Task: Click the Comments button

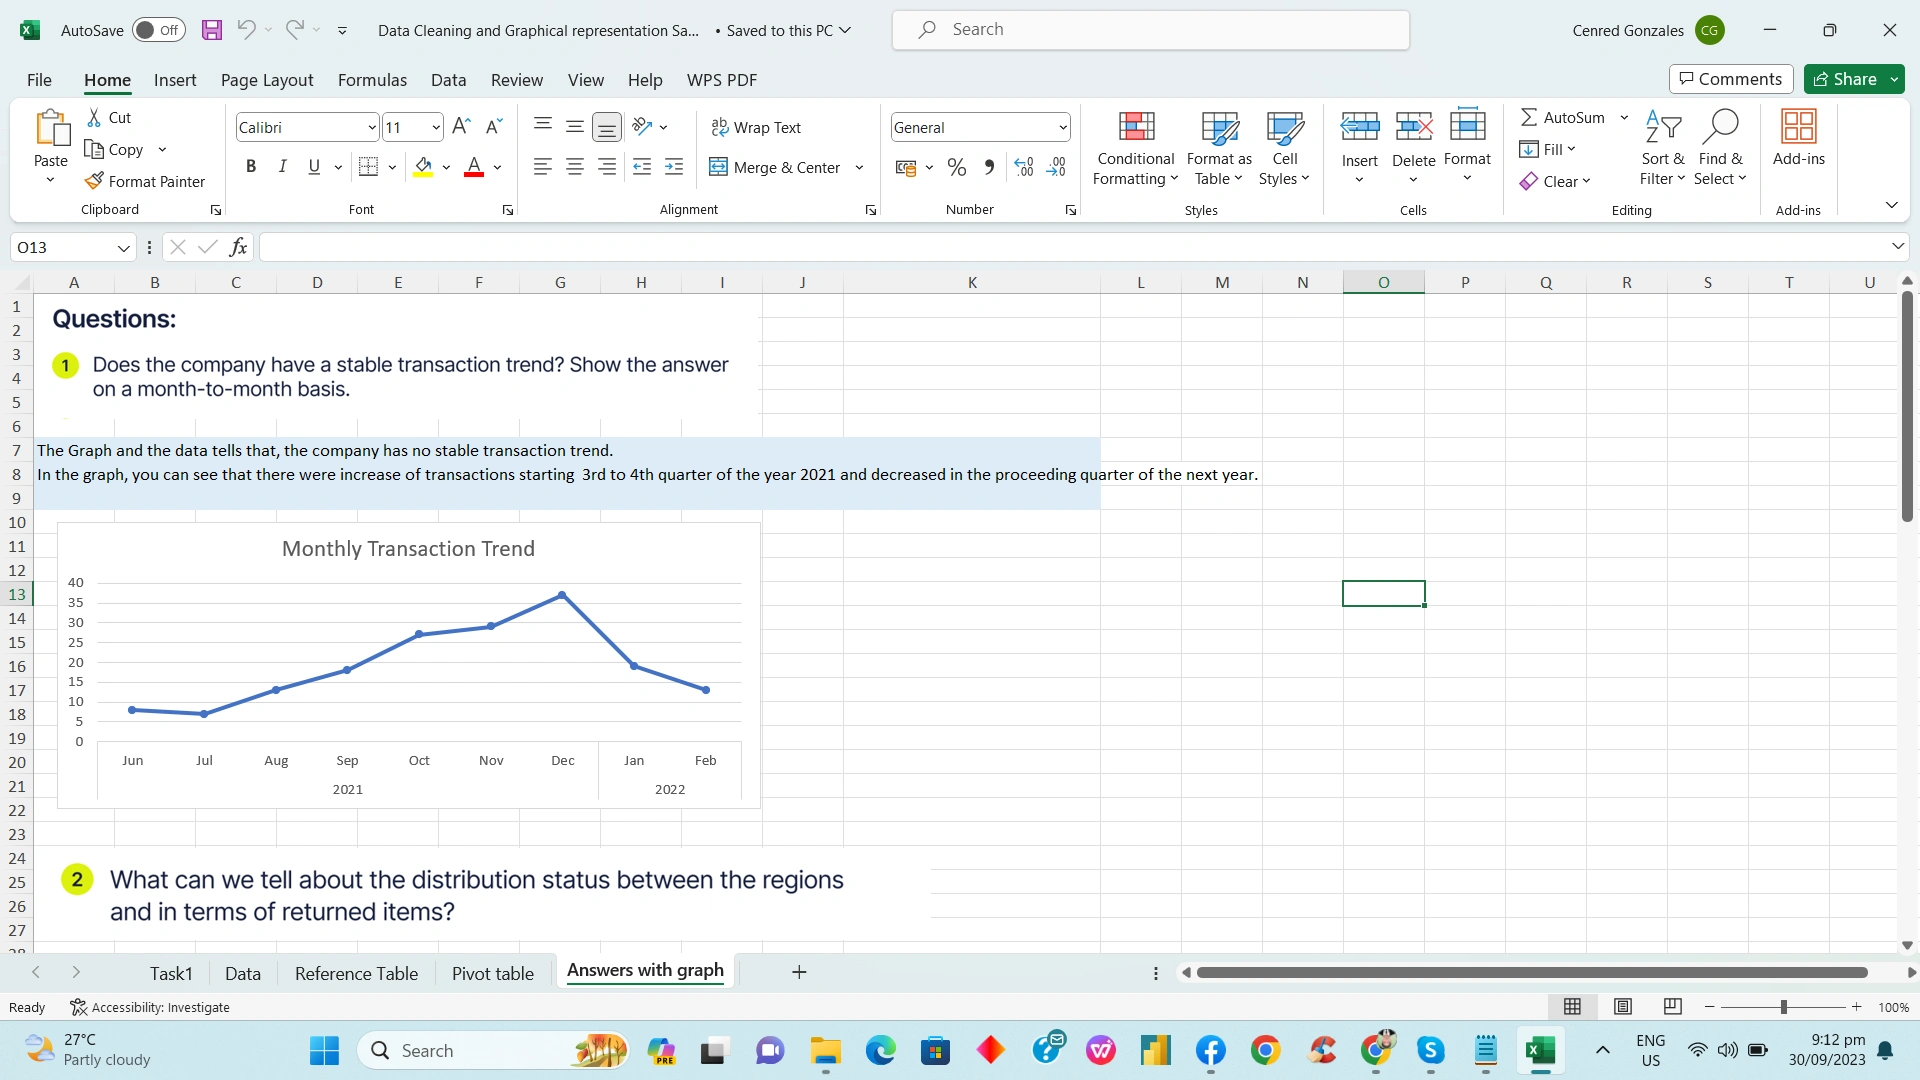Action: (1730, 78)
